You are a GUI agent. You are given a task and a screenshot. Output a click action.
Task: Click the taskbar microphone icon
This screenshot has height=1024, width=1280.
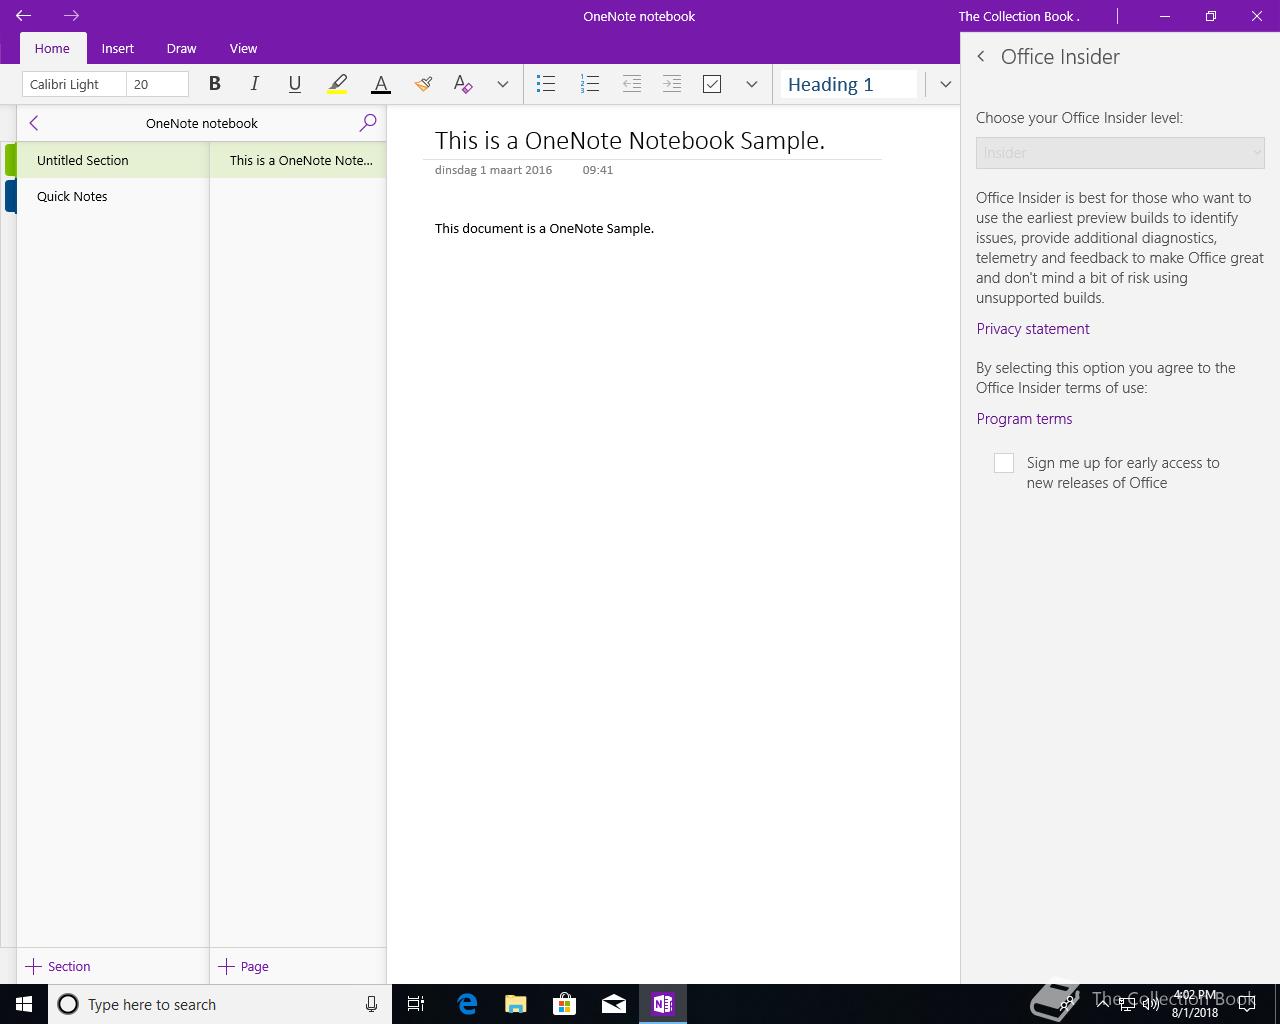tap(371, 1004)
